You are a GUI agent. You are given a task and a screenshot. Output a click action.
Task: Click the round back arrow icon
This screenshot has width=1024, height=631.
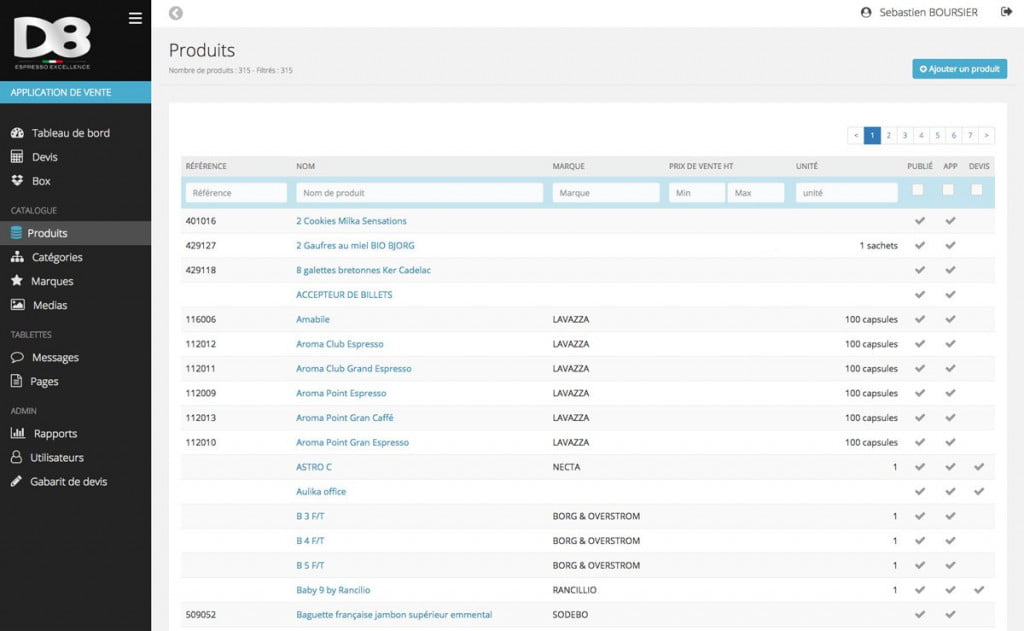(x=176, y=13)
